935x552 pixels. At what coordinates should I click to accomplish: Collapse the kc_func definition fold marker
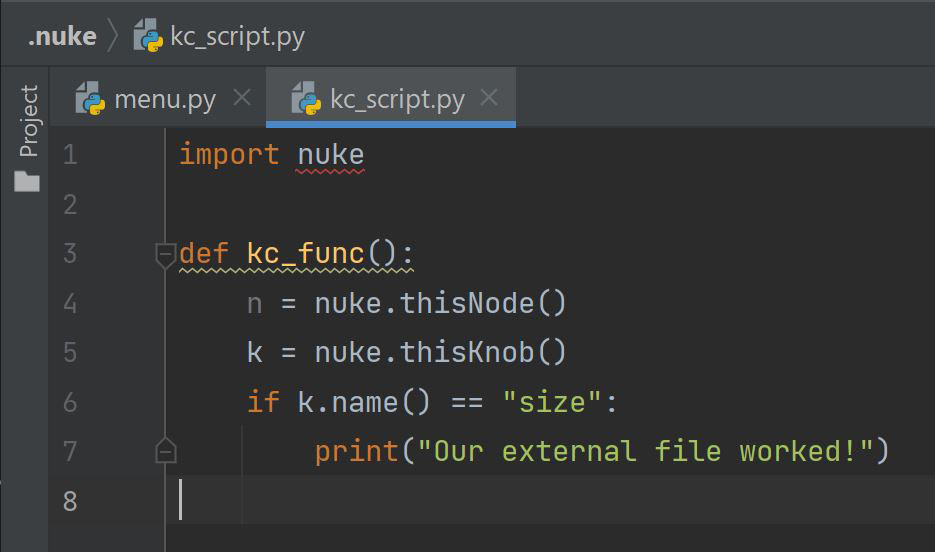pos(165,255)
